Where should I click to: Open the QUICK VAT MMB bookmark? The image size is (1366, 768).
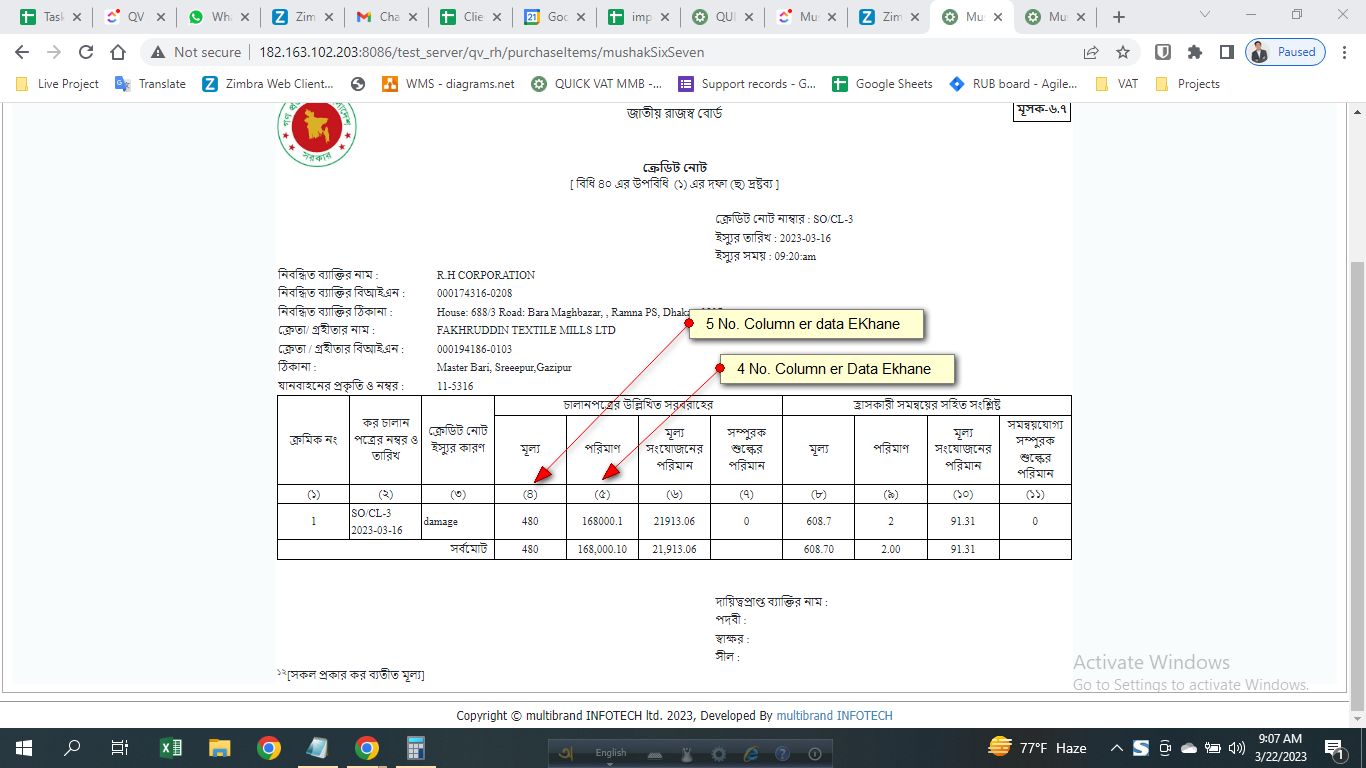pyautogui.click(x=597, y=84)
